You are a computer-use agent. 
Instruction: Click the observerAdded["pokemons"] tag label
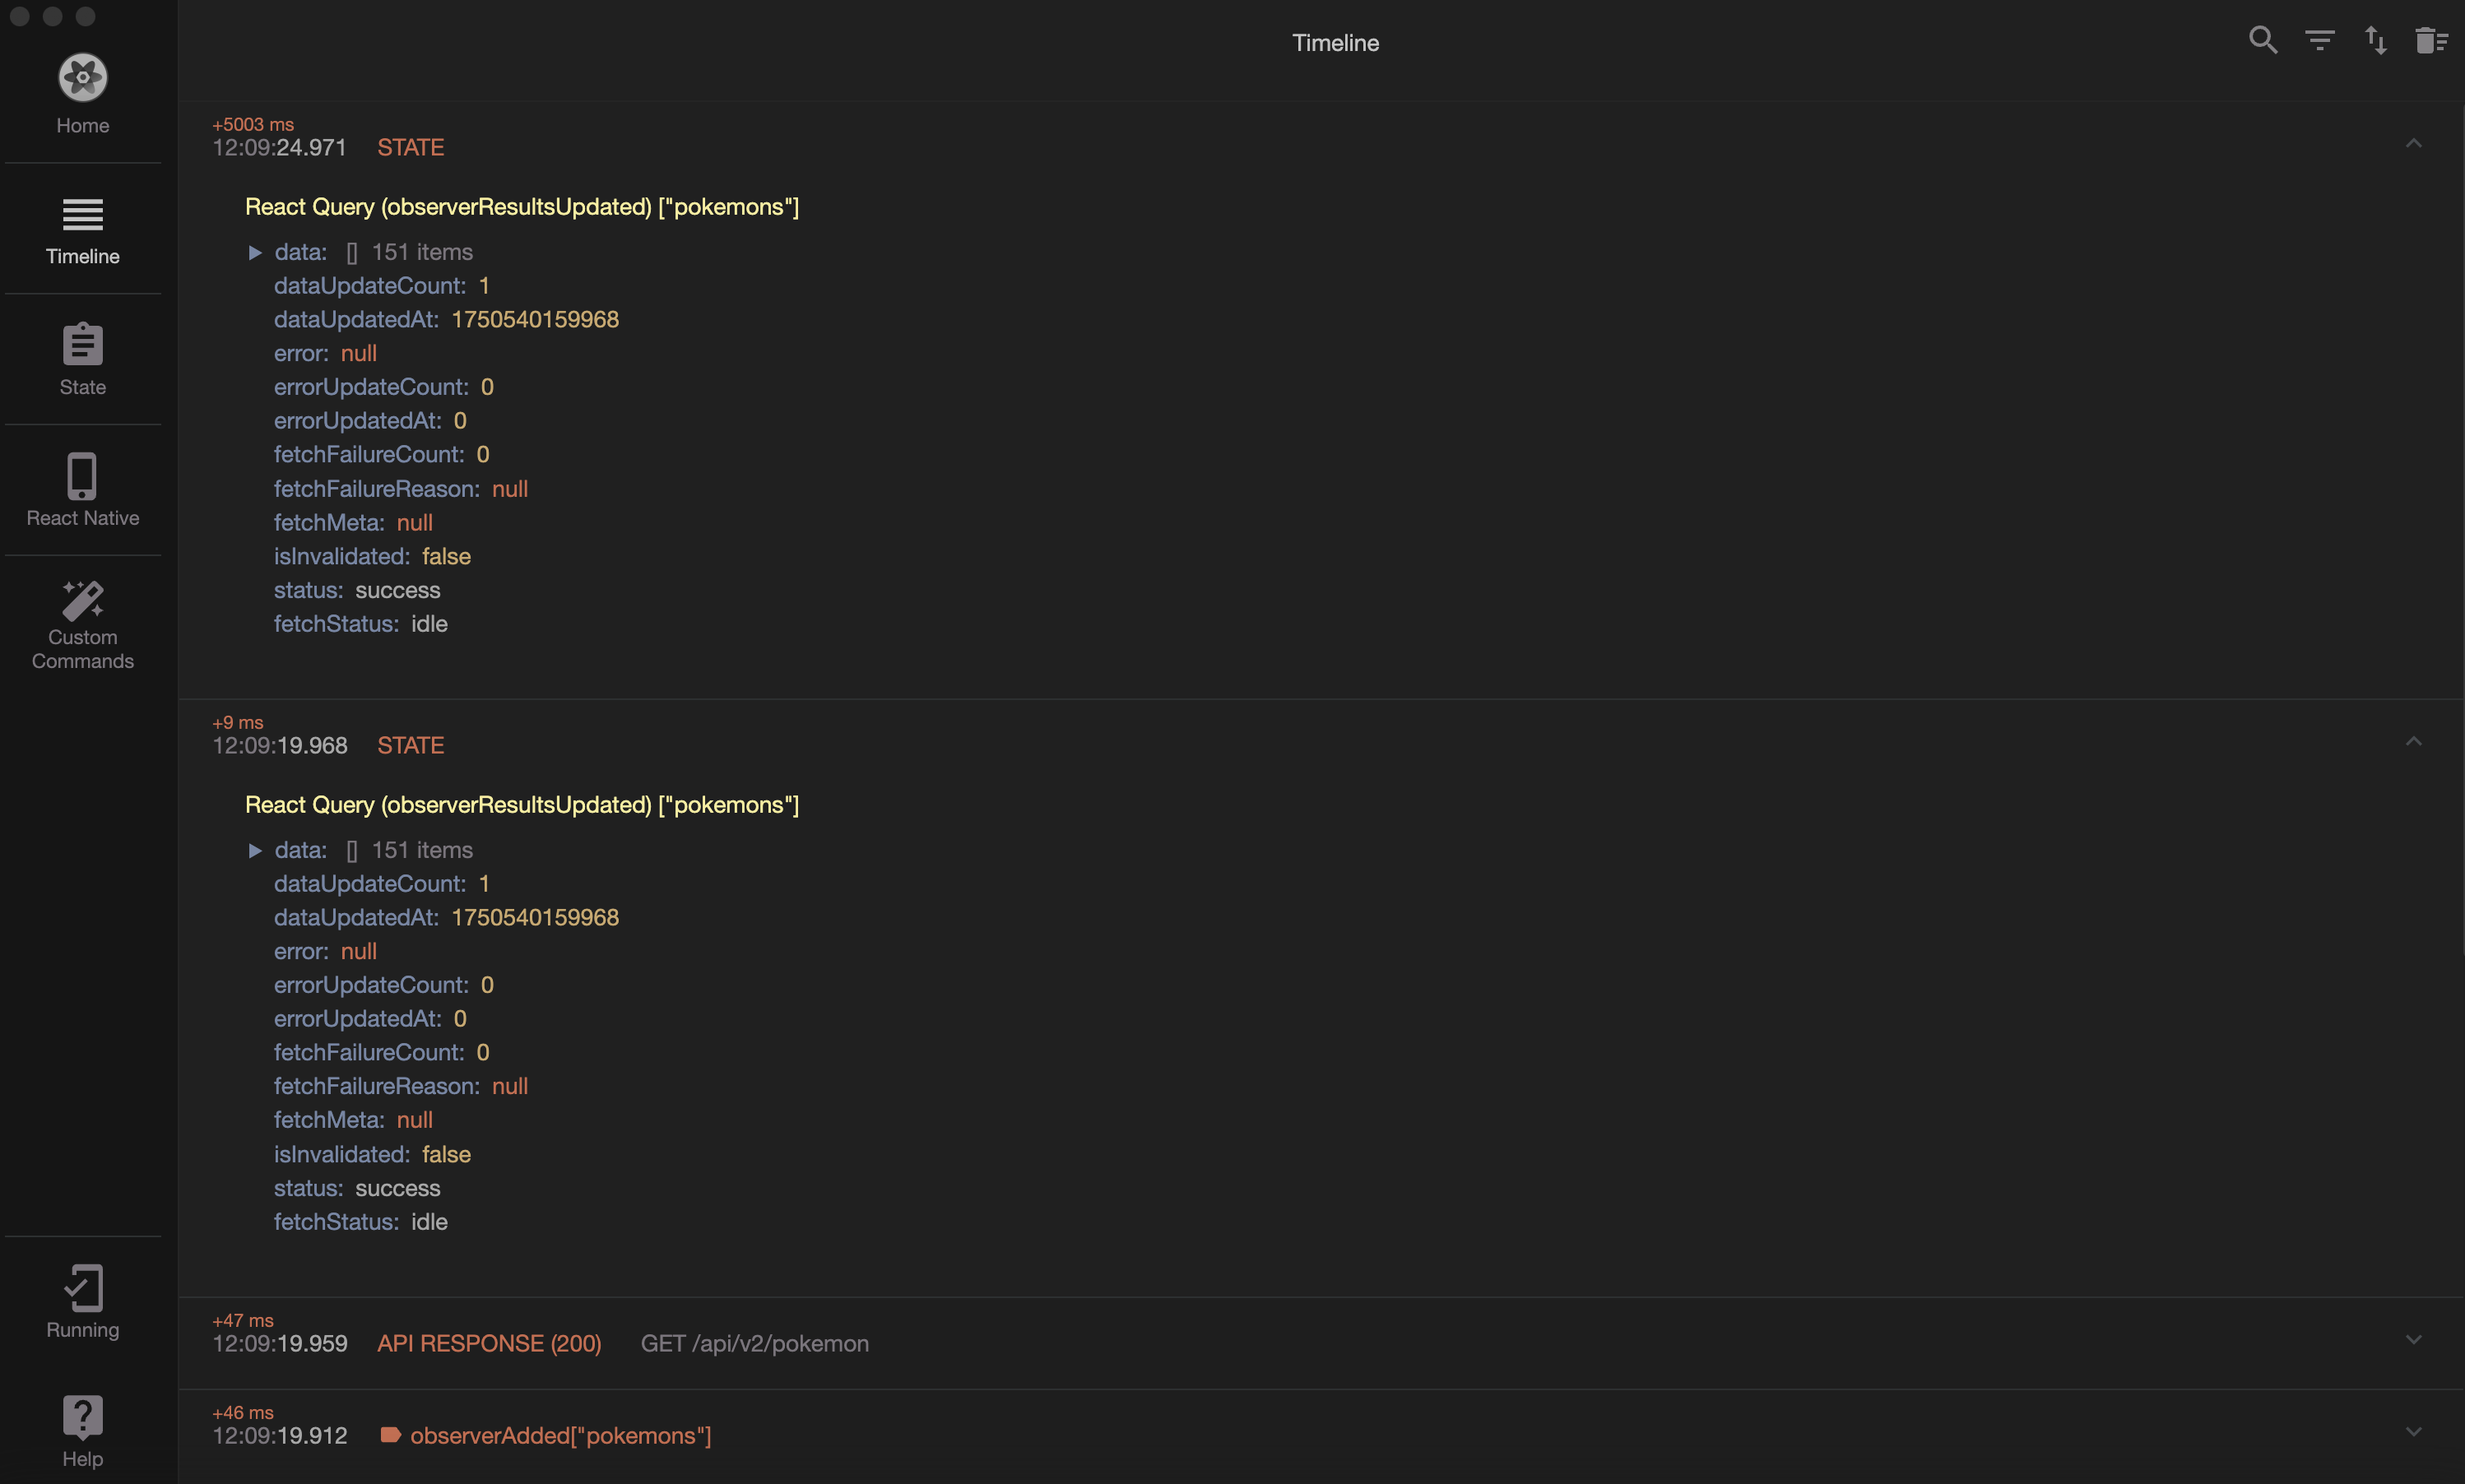[x=560, y=1436]
